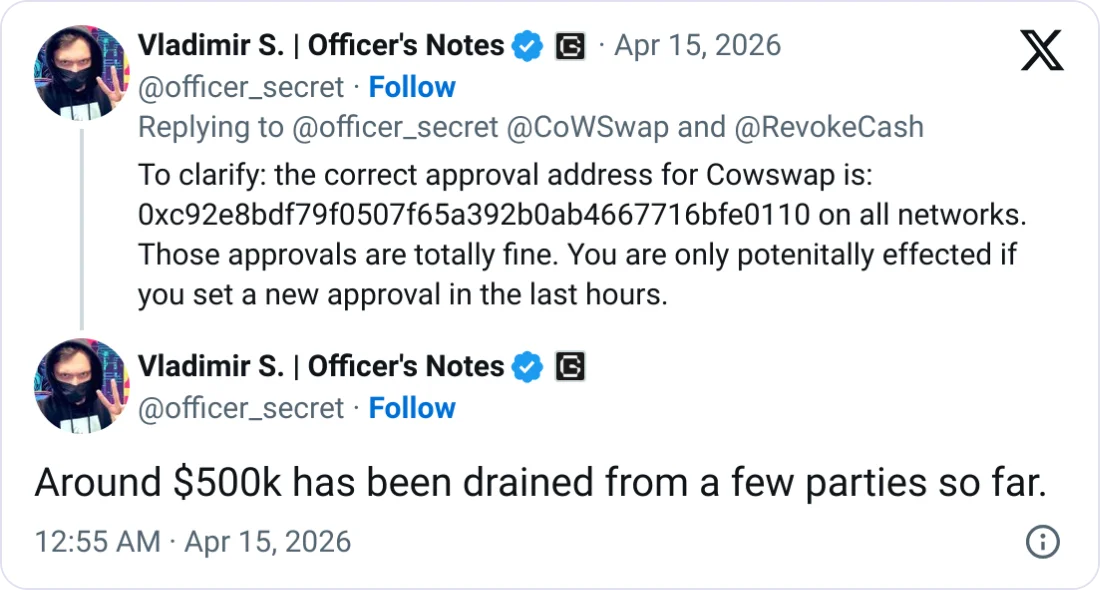Open the top tweet's author name link

pyautogui.click(x=320, y=46)
